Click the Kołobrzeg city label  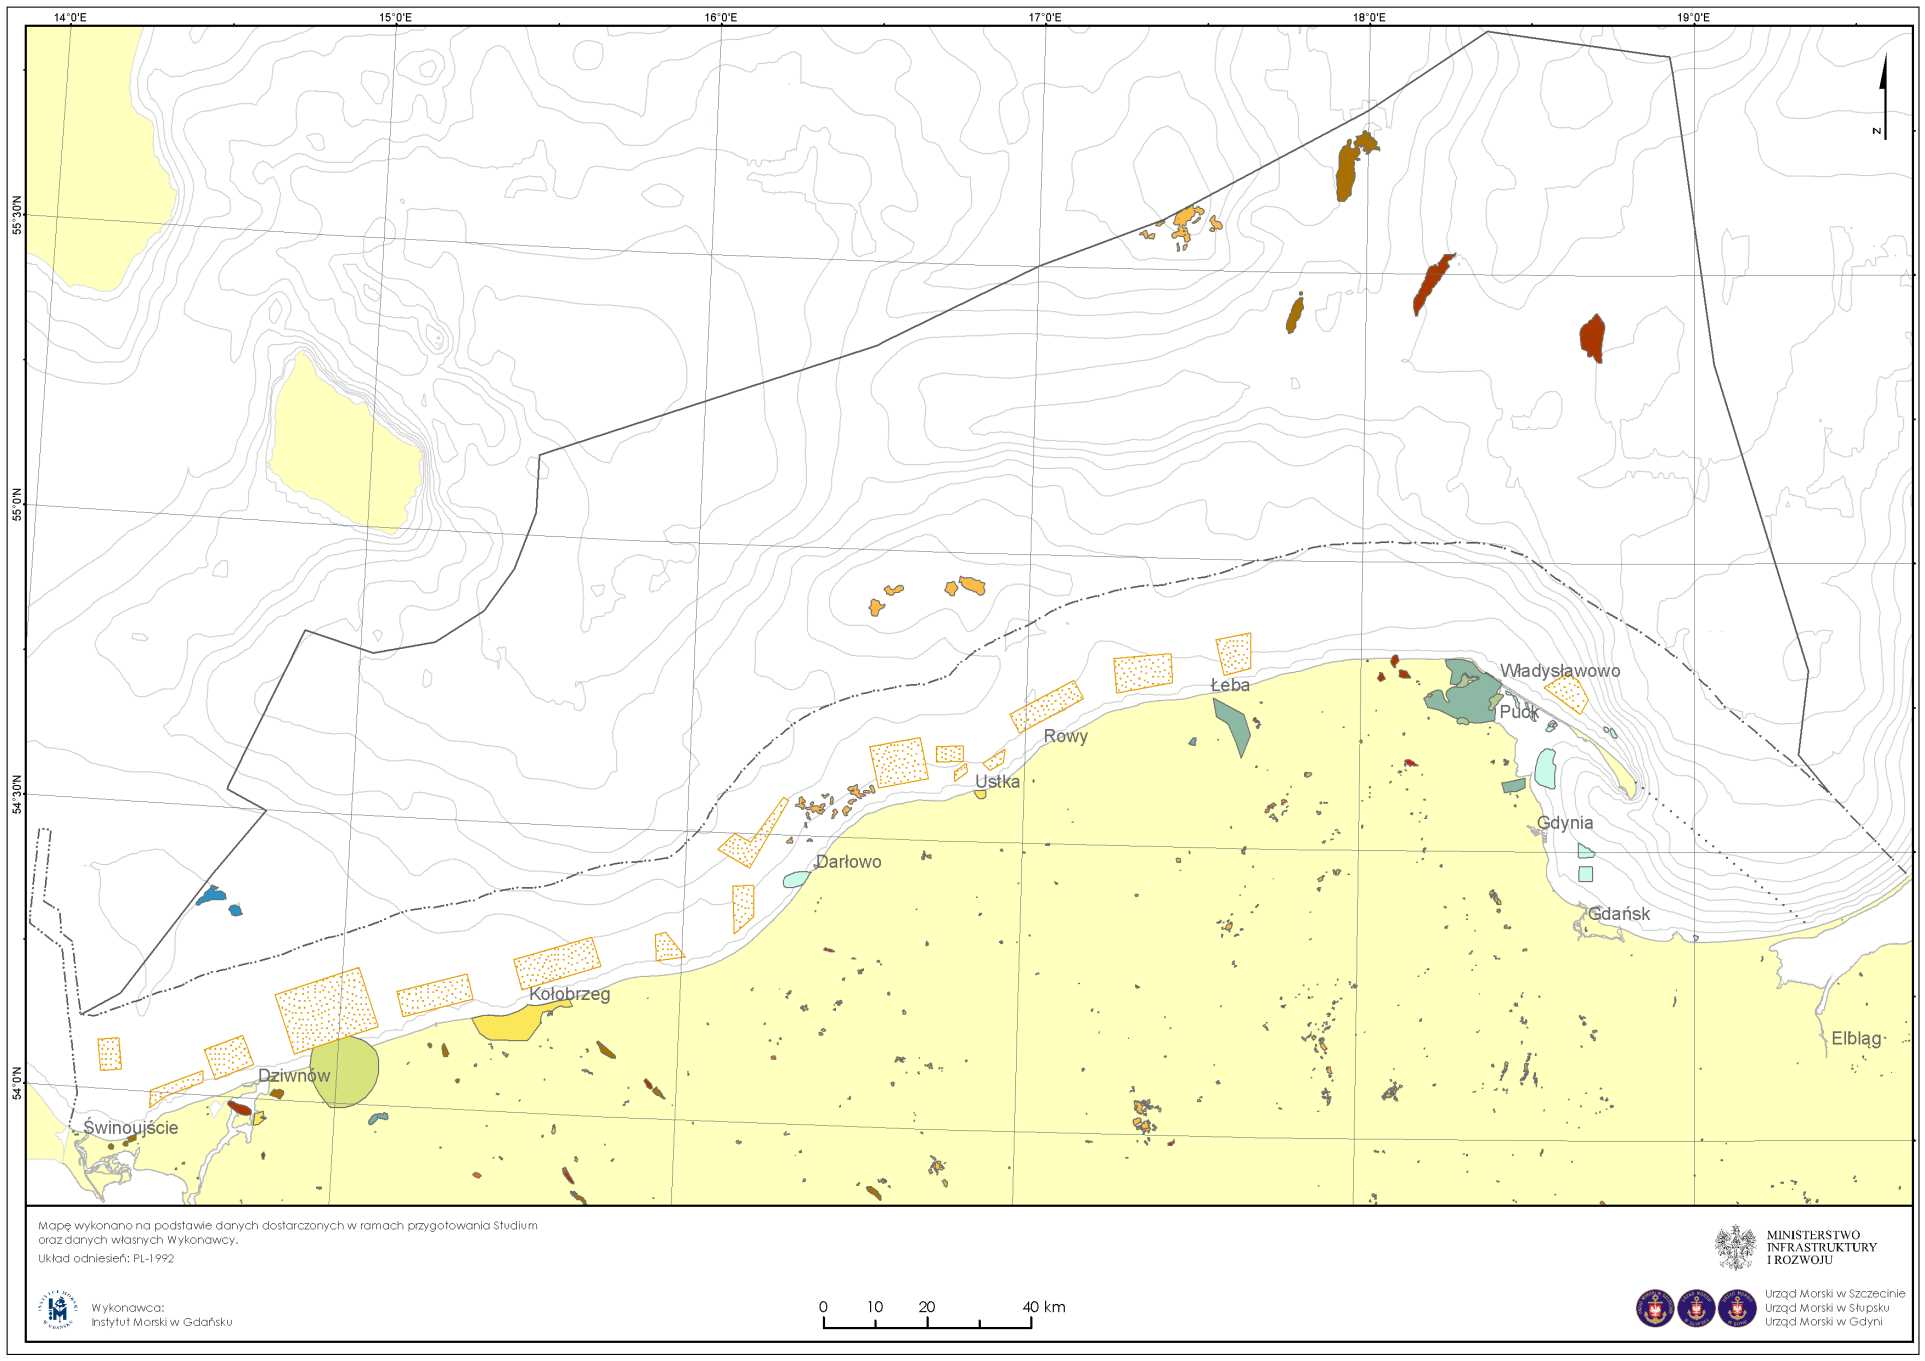tap(569, 994)
